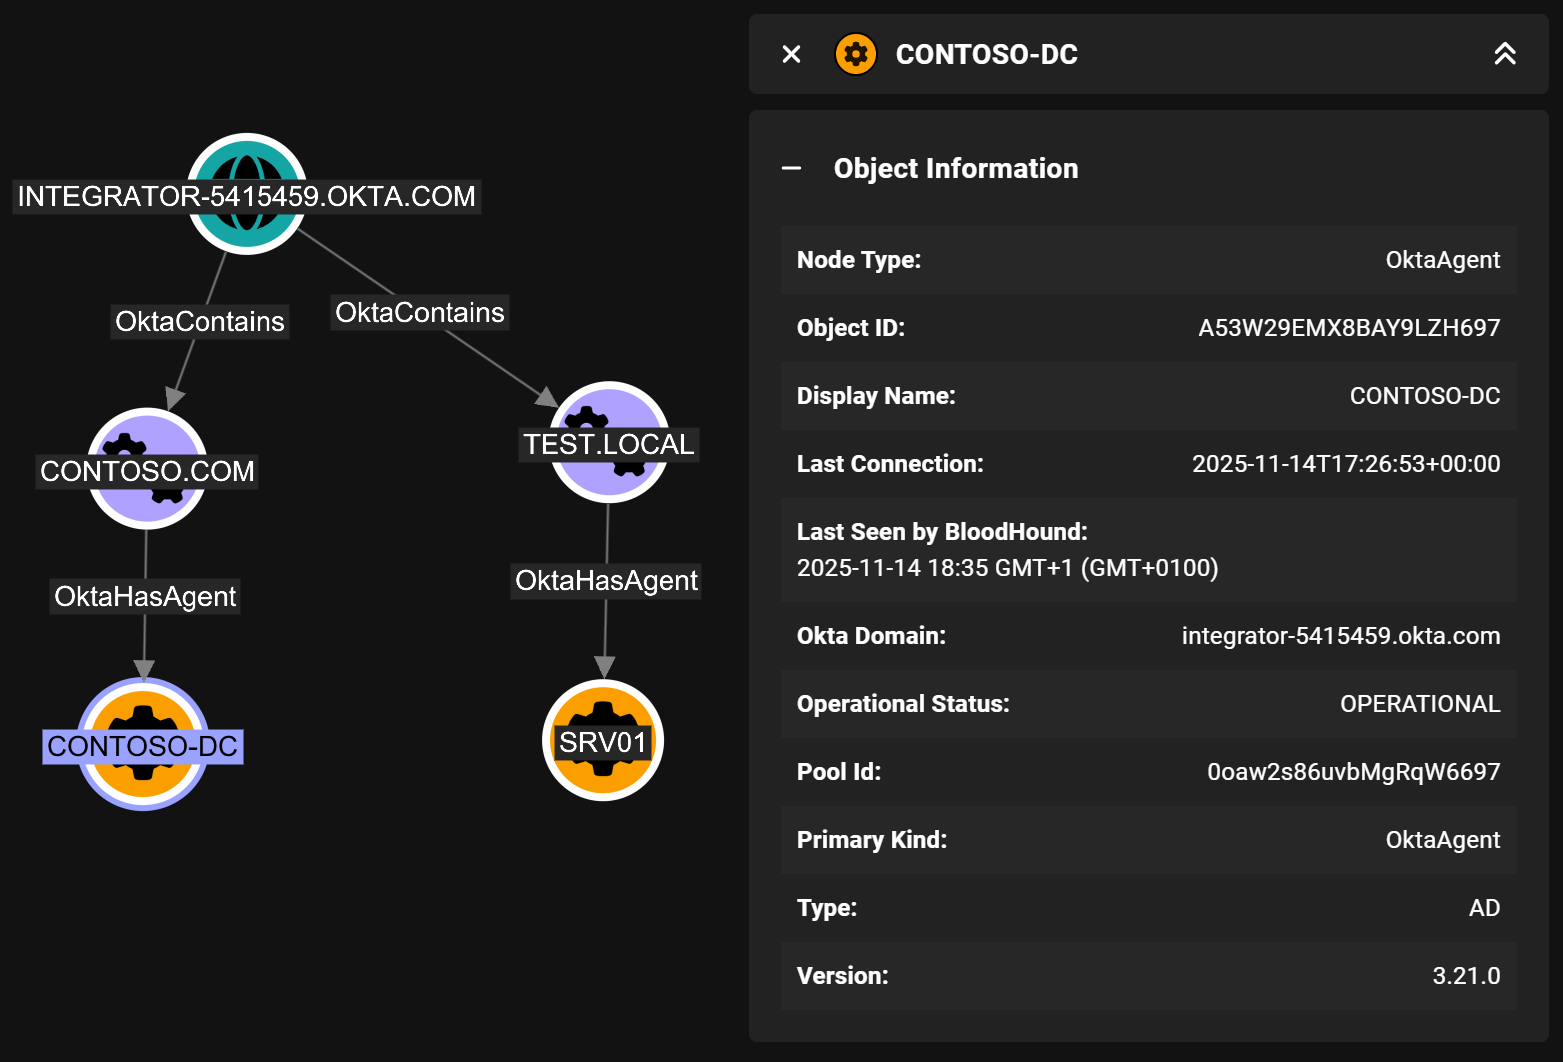Click the Object ID value A53W29EMX8BAY9LZH697
Screen dimensions: 1563x1062
pyautogui.click(x=1349, y=328)
